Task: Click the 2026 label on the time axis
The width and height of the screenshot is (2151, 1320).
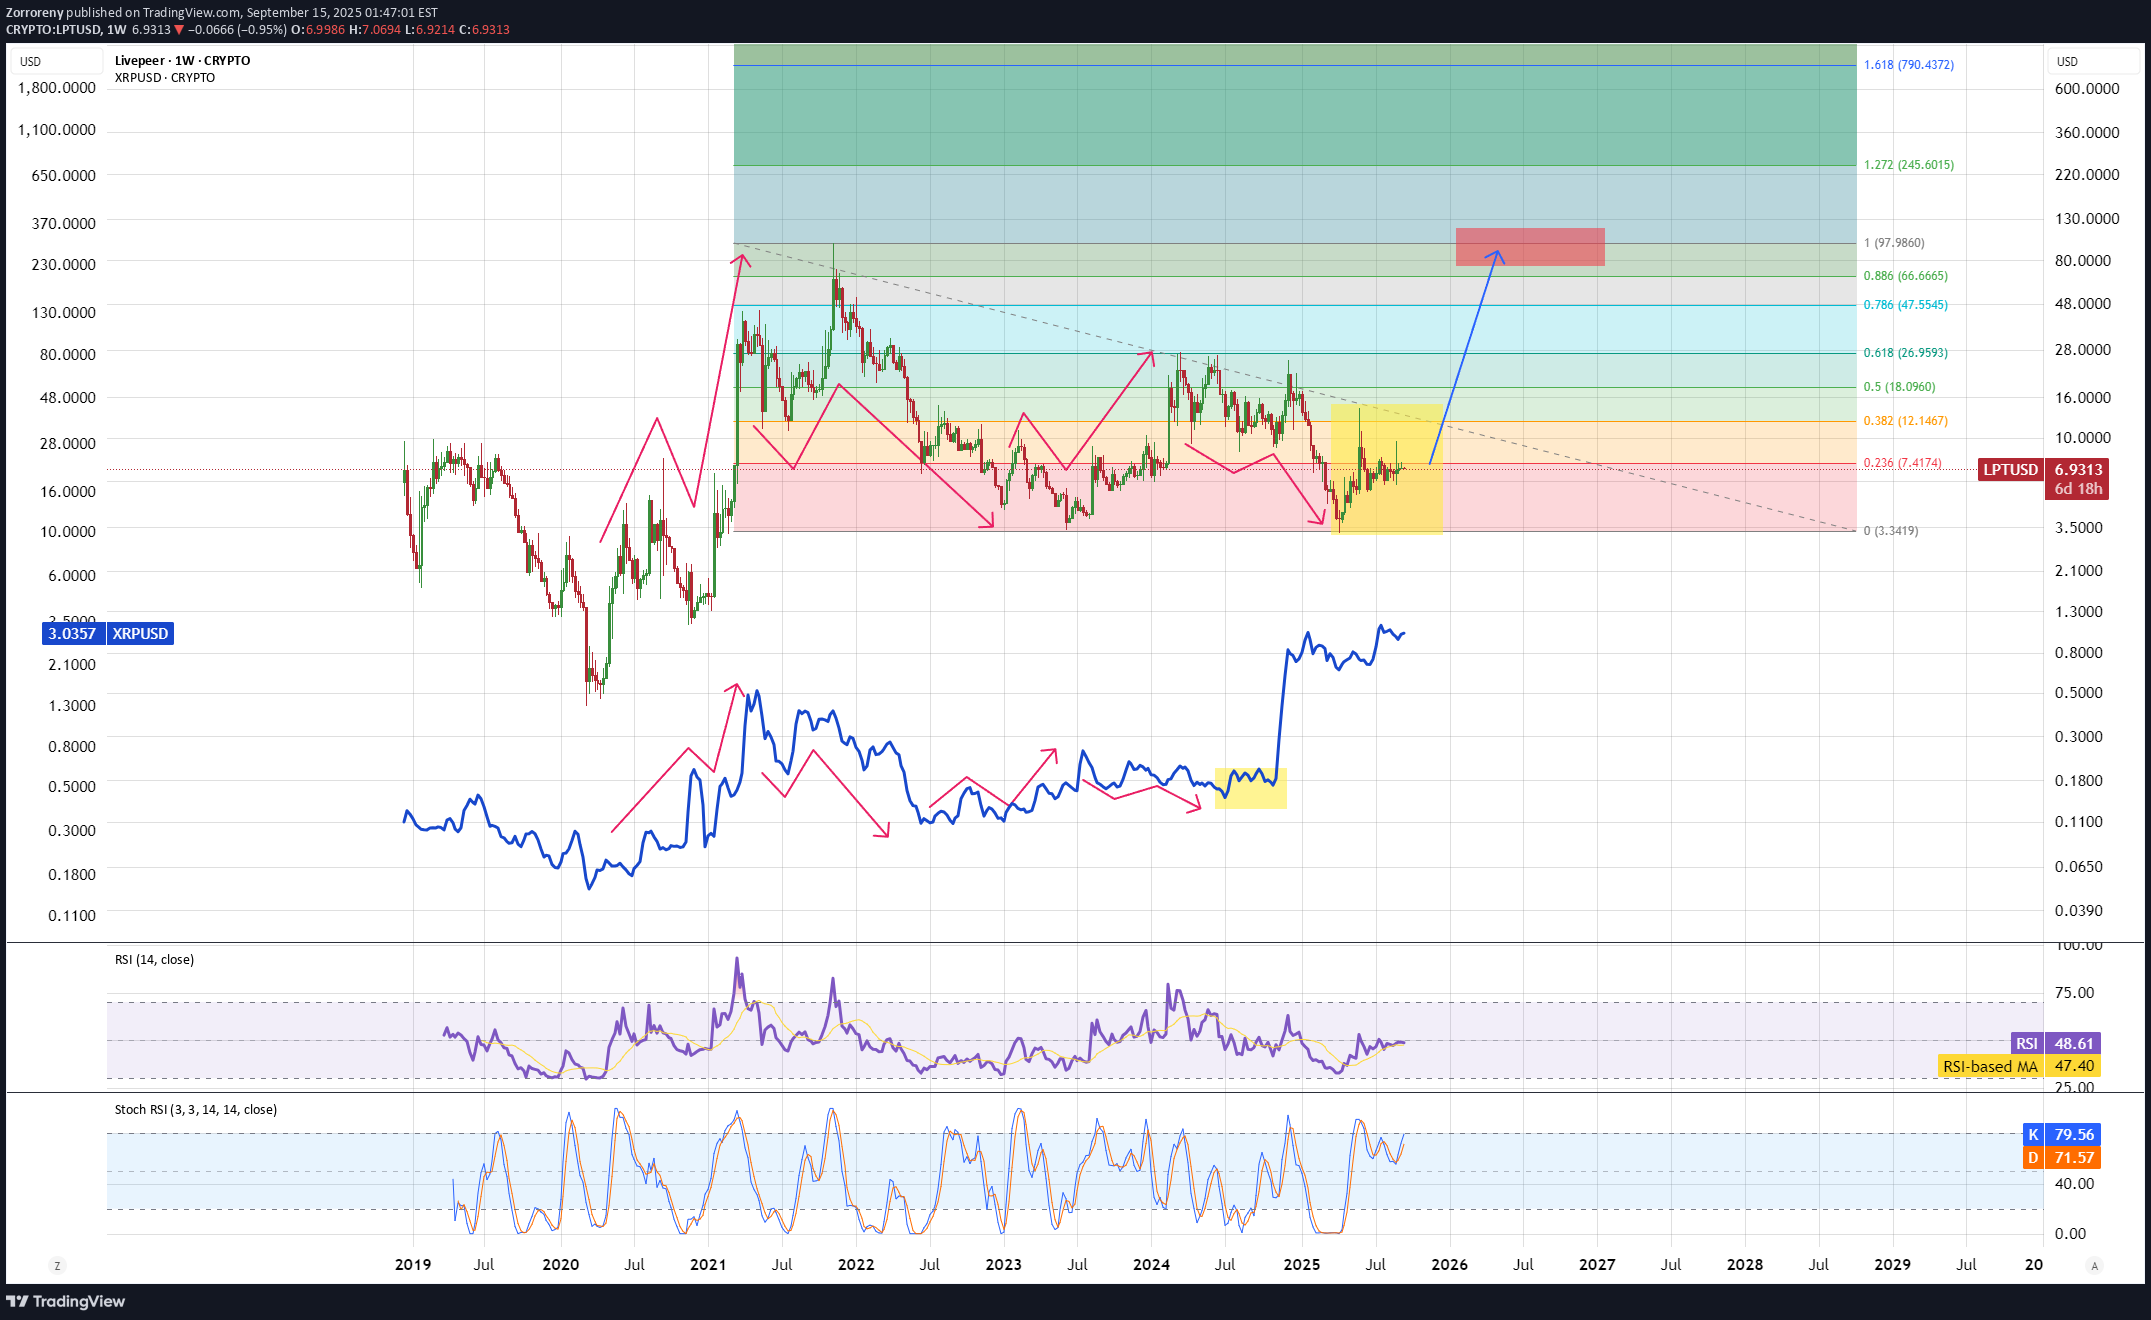Action: 1449,1264
